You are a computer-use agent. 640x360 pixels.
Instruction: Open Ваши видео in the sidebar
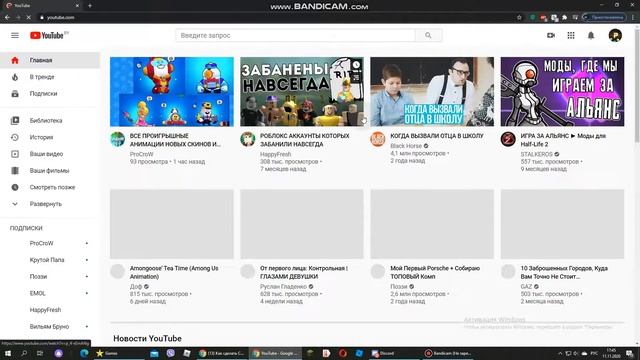coord(50,154)
